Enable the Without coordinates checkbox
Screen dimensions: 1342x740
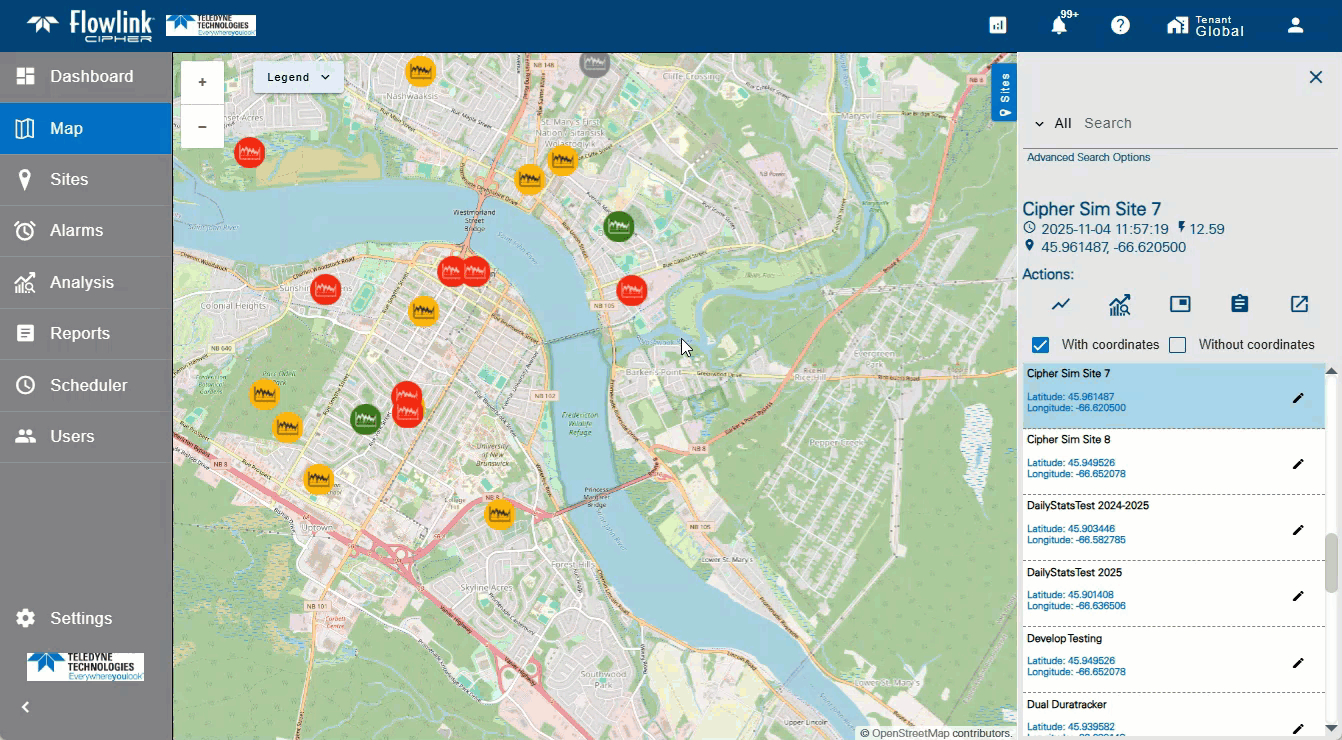[x=1178, y=345]
